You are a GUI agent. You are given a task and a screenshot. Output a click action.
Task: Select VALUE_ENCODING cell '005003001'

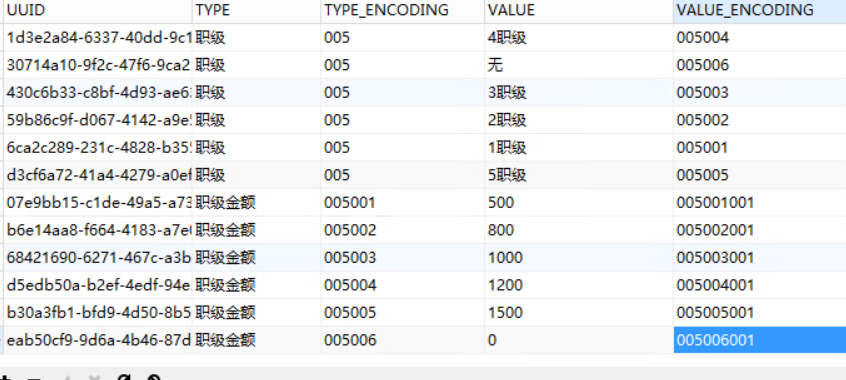(x=760, y=257)
